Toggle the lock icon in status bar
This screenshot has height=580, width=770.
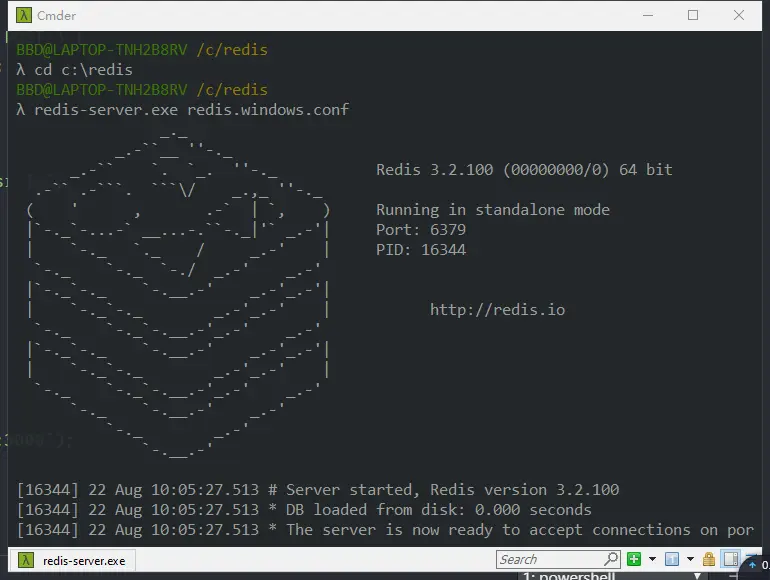[709, 559]
